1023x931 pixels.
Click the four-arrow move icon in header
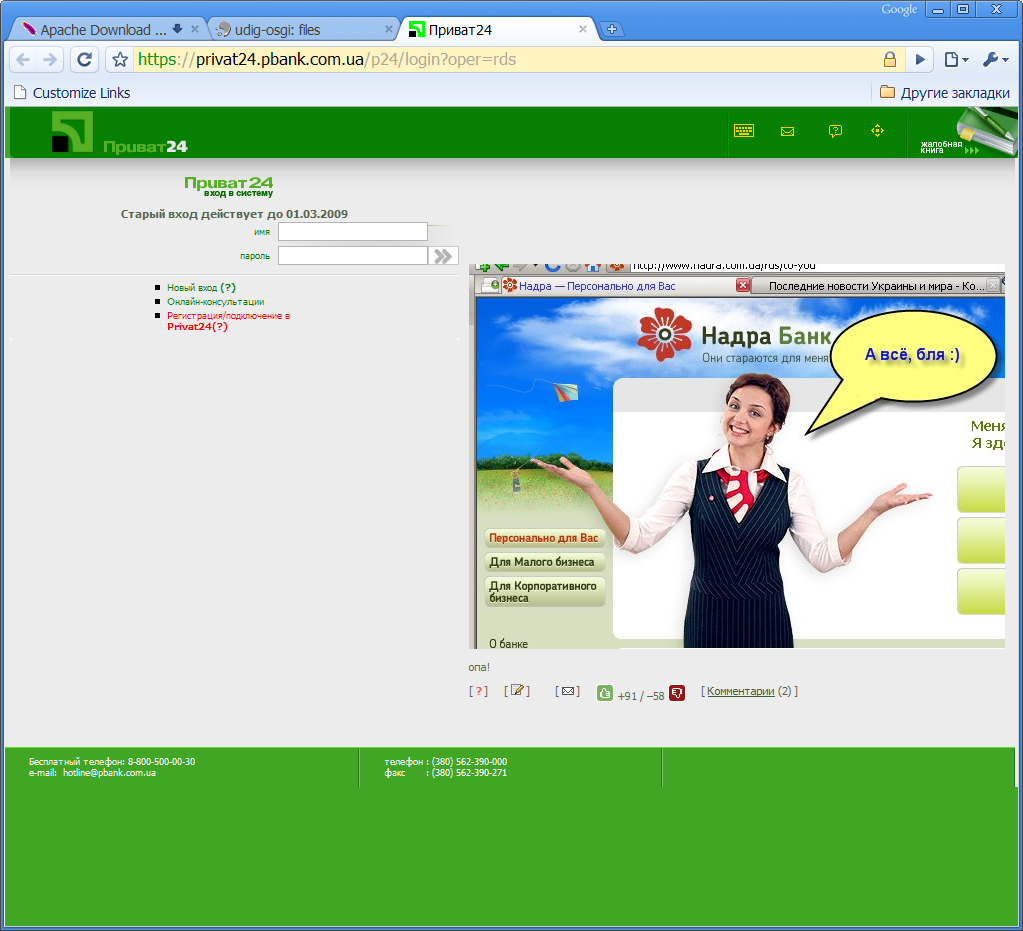click(878, 130)
